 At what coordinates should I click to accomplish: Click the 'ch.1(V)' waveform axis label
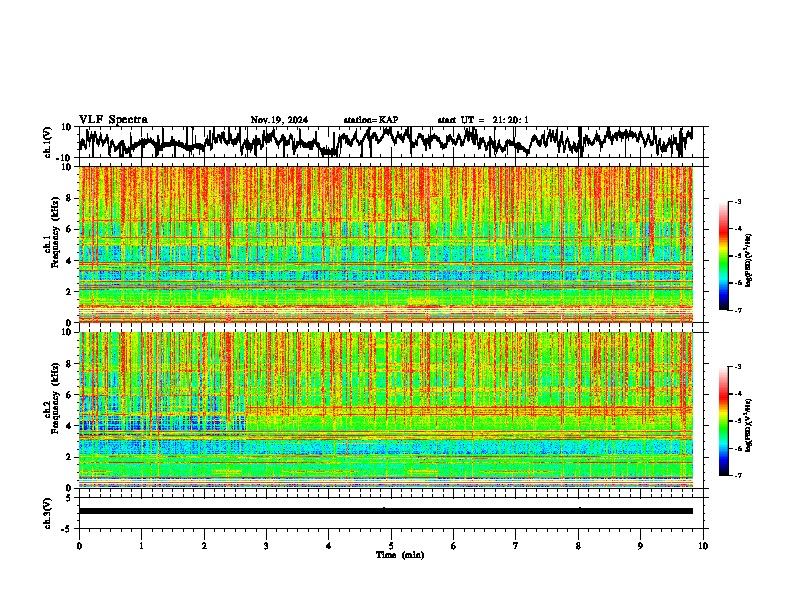[48, 142]
